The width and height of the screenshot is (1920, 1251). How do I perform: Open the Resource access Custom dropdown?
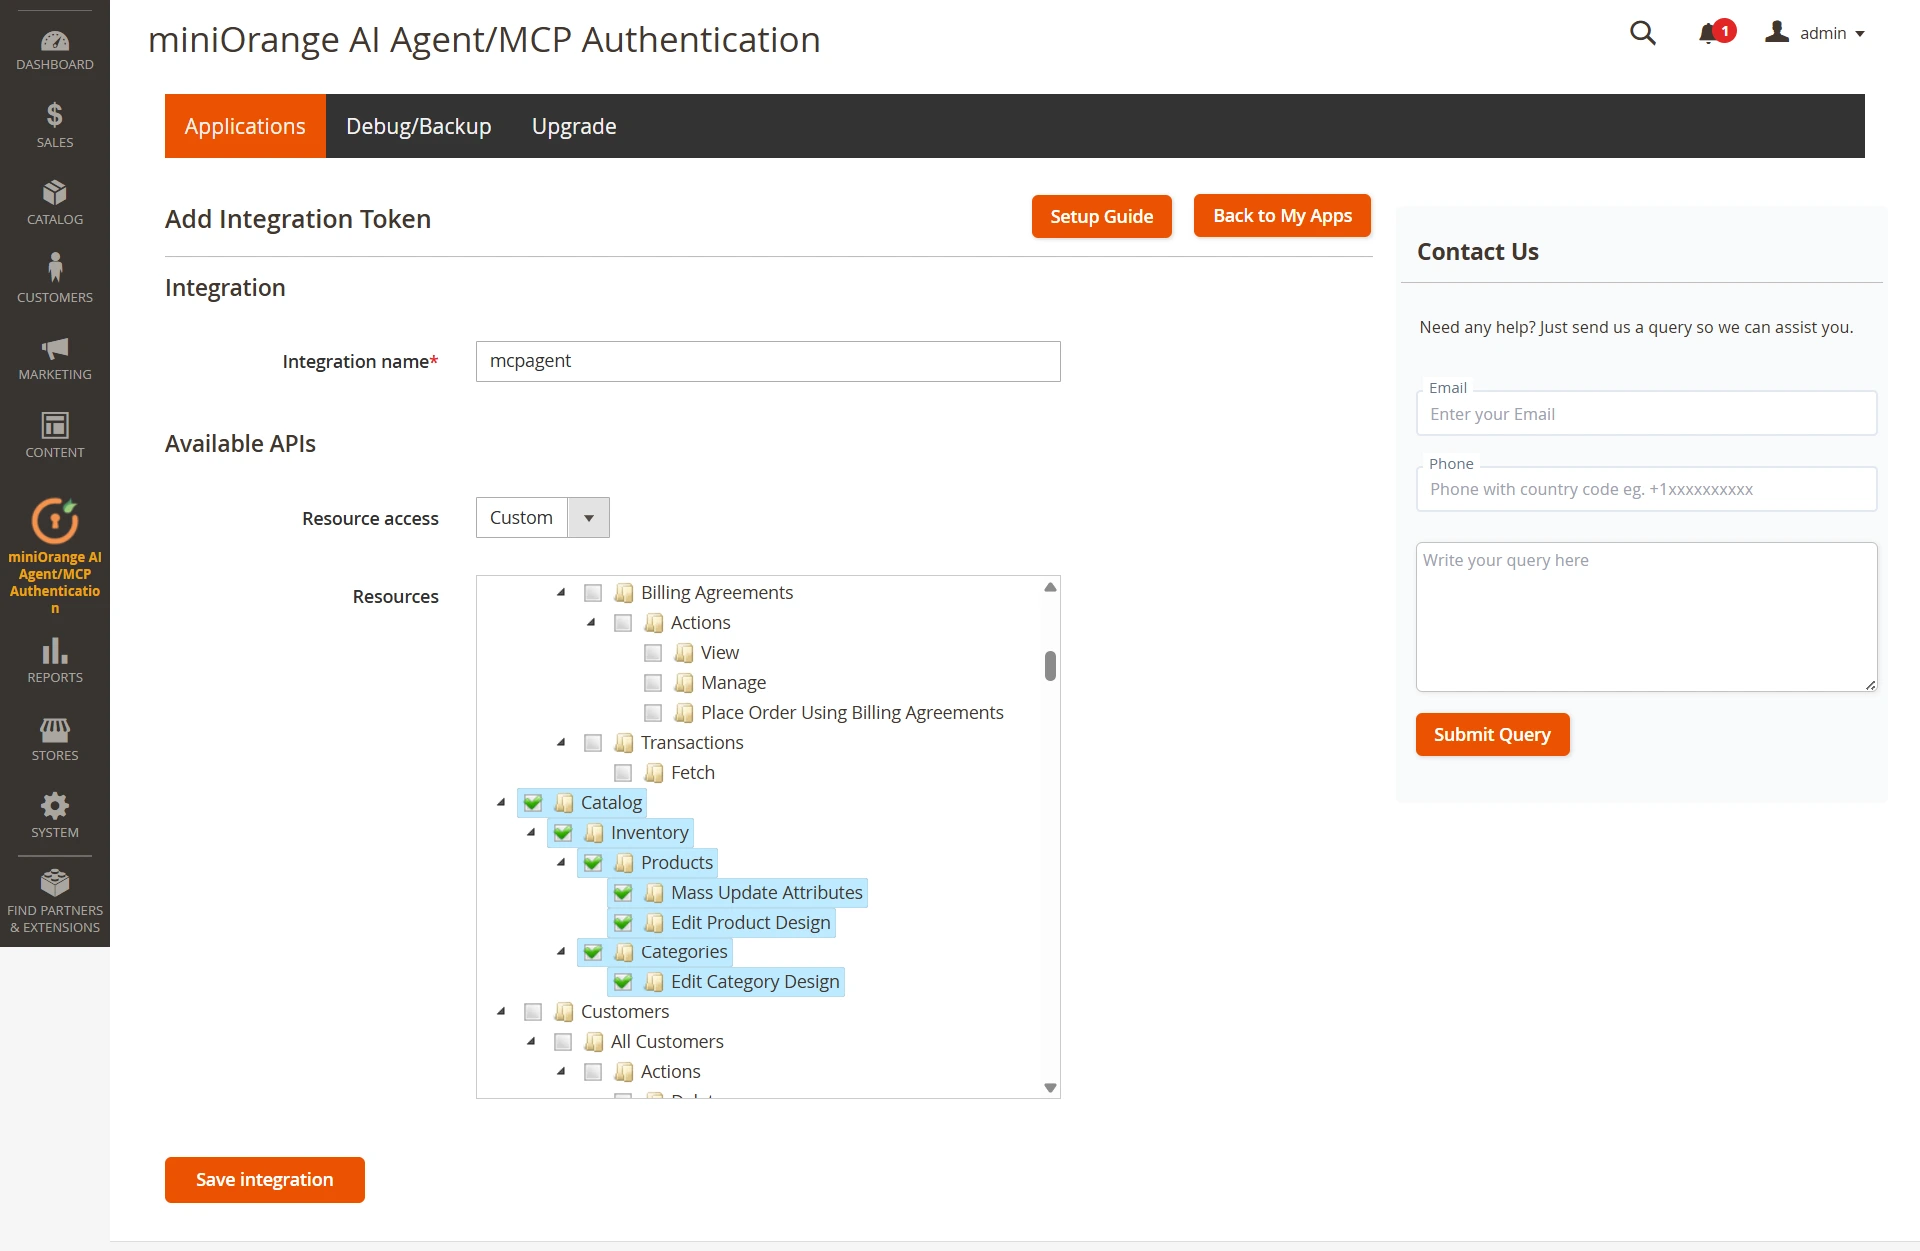542,518
